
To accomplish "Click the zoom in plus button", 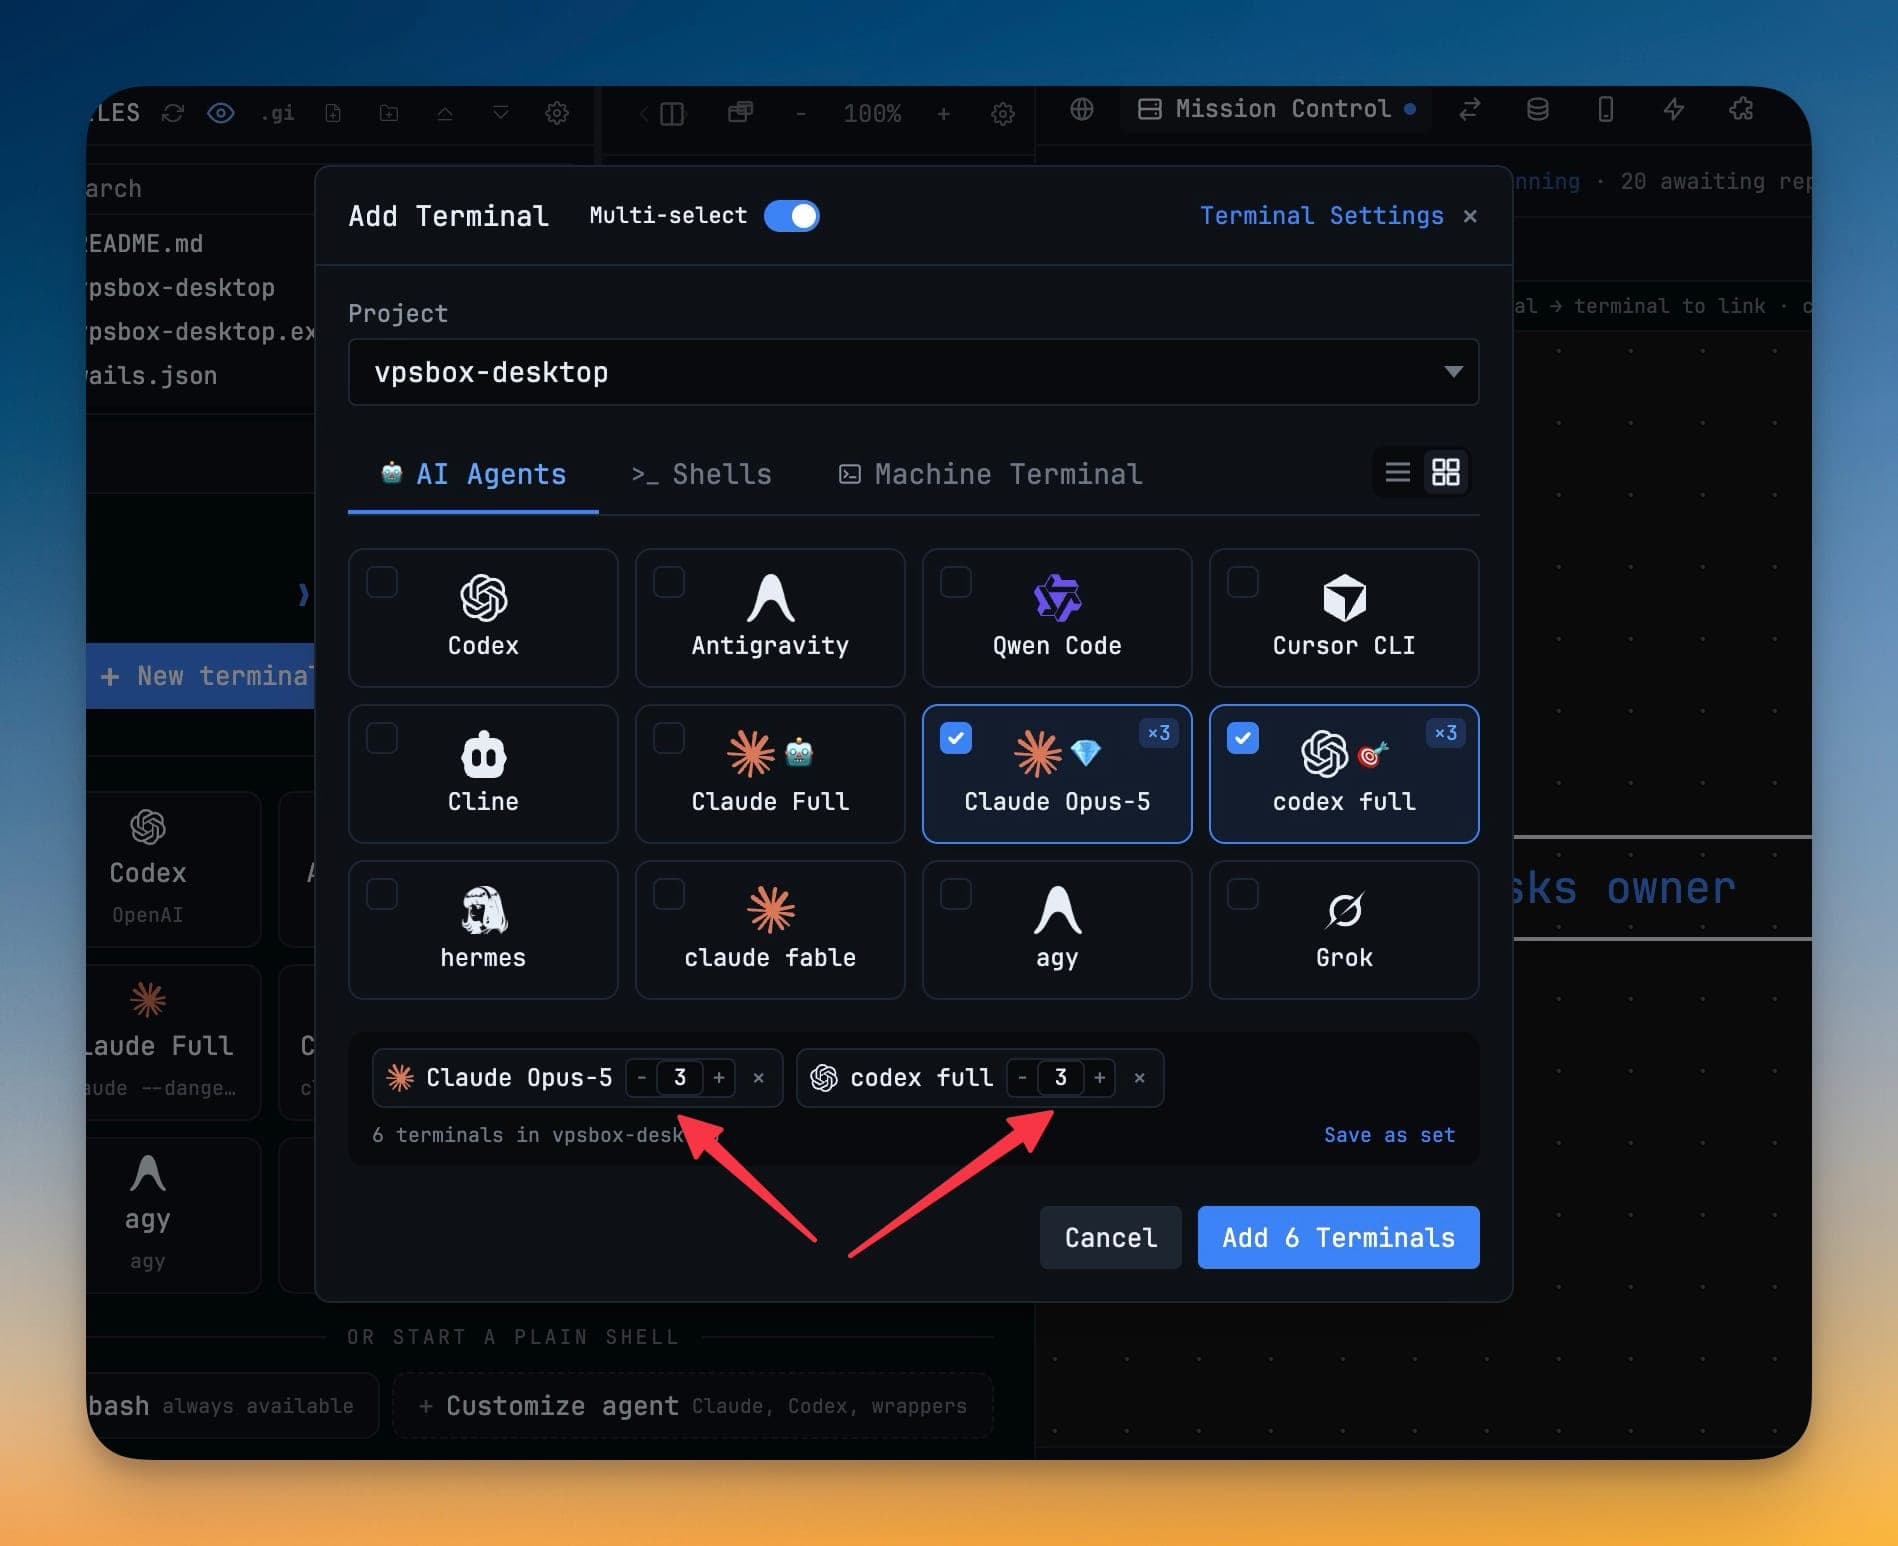I will pyautogui.click(x=943, y=114).
